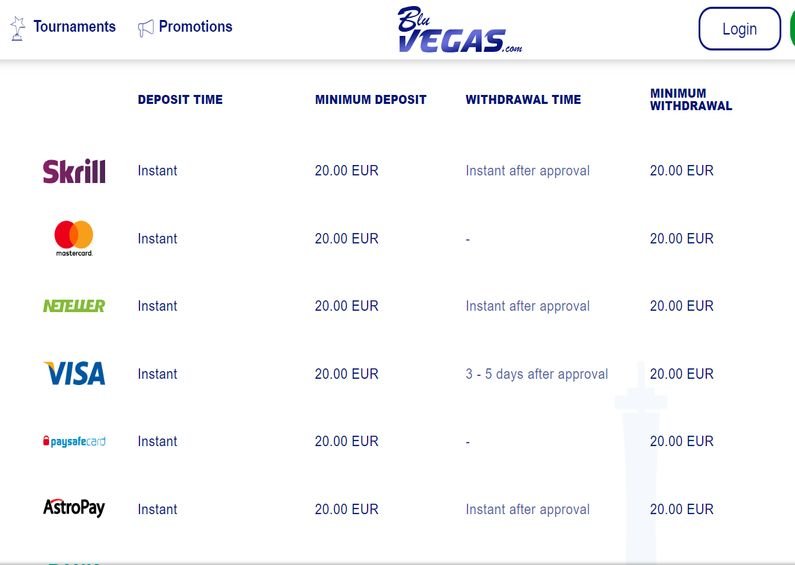Click the Login button
This screenshot has width=795, height=565.
[739, 29]
